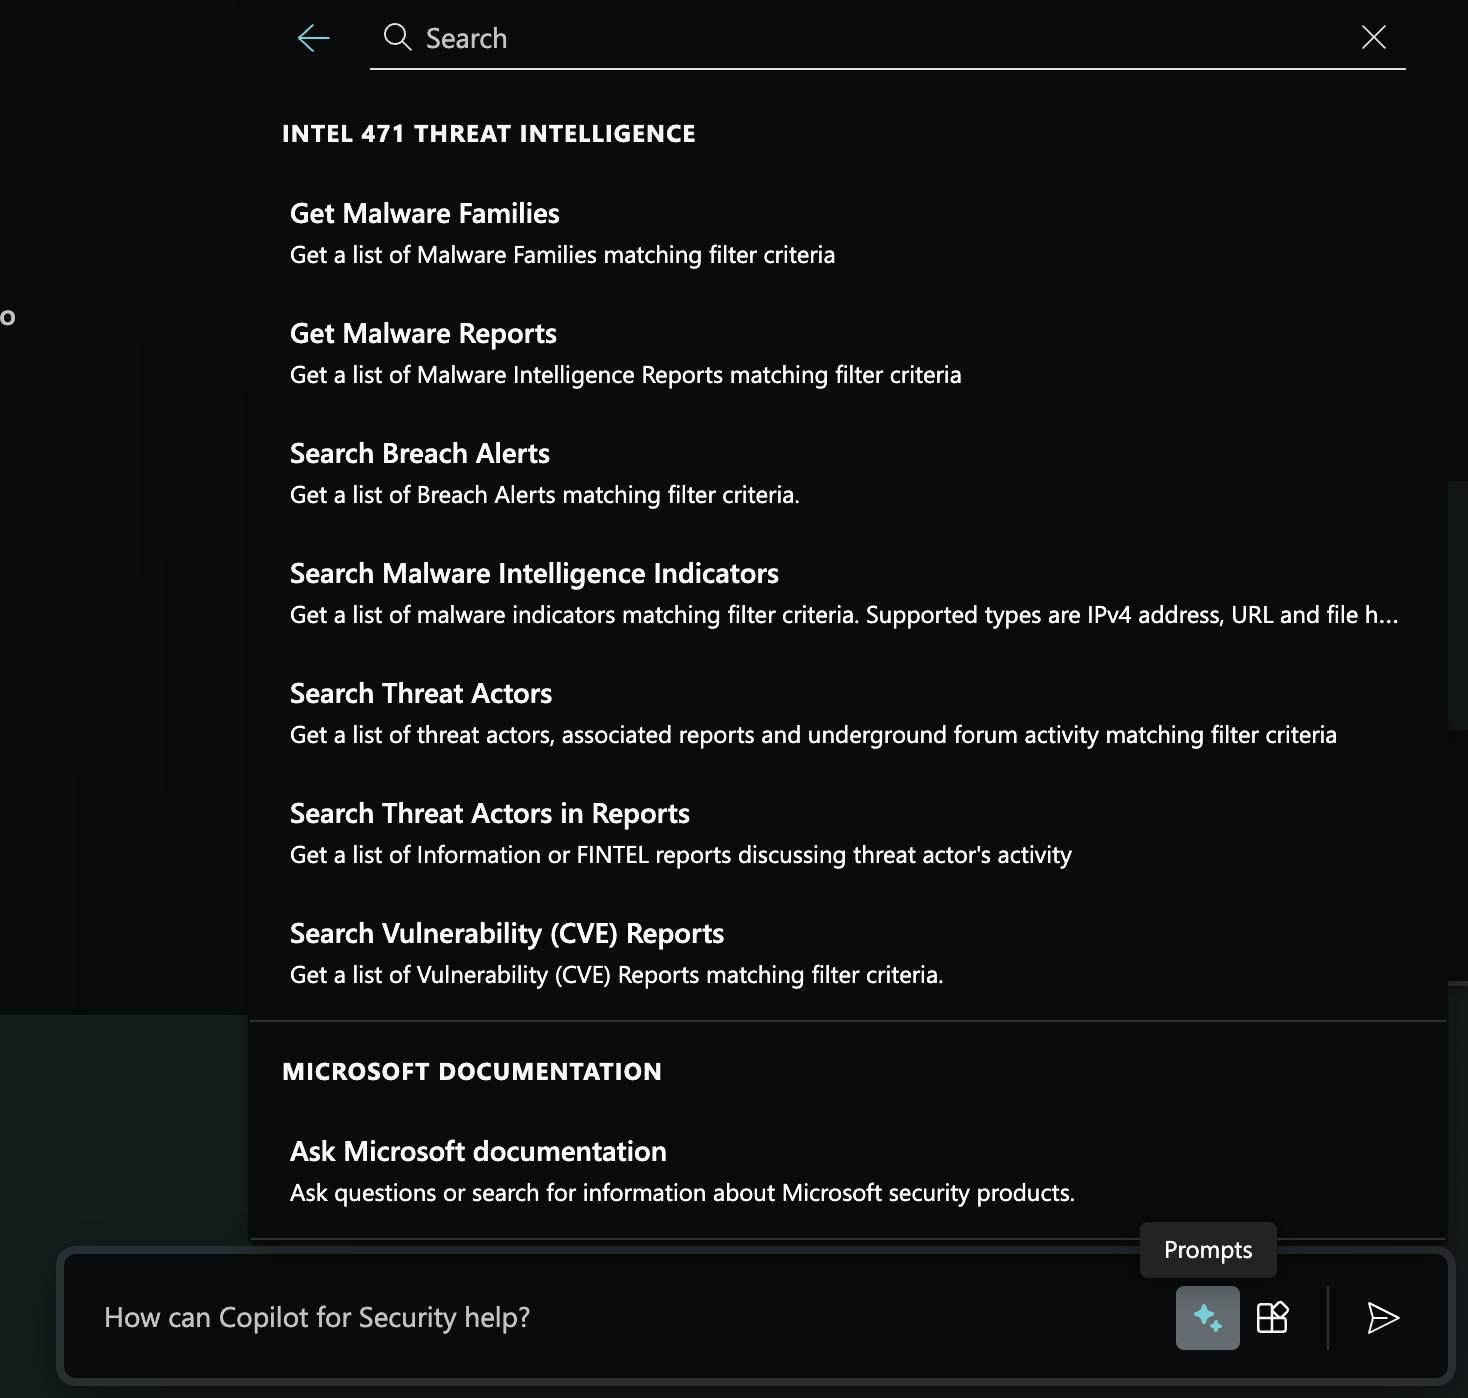Click the Prompts tooltip label

[x=1208, y=1250]
